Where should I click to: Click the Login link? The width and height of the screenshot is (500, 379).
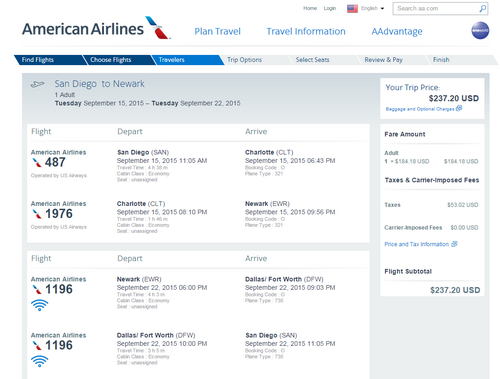[x=330, y=8]
